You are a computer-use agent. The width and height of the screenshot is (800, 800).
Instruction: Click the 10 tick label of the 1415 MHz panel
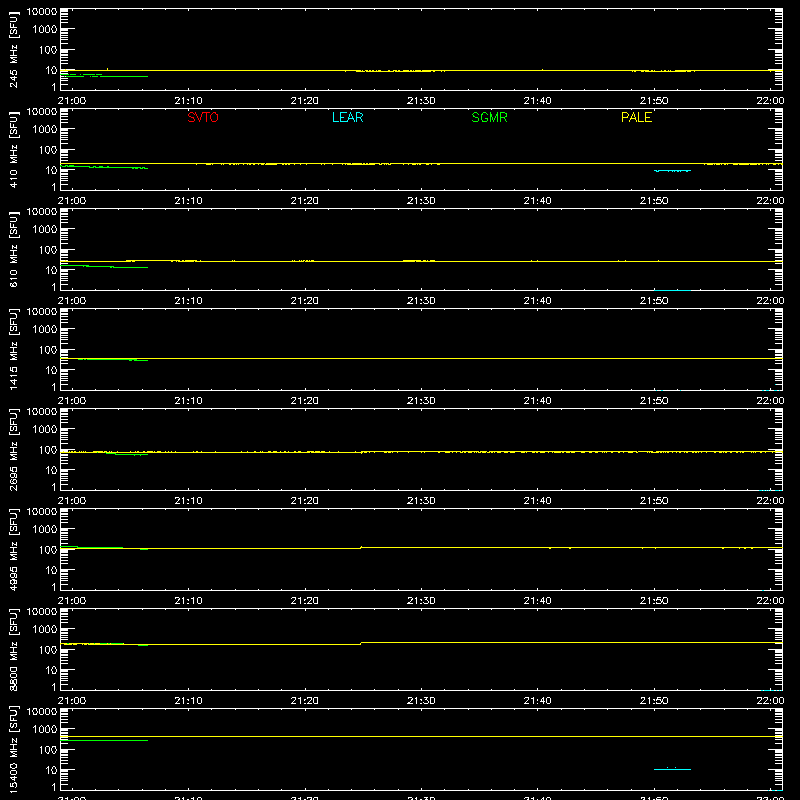51,370
